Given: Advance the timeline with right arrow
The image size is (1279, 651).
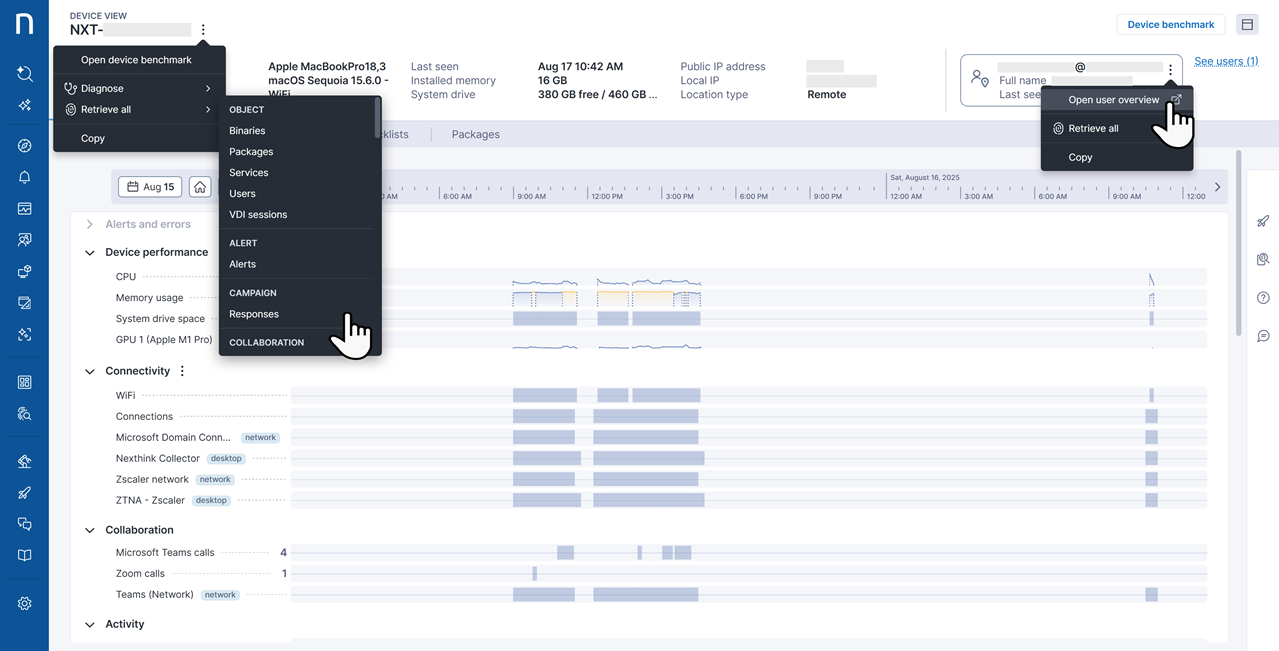Looking at the screenshot, I should (1217, 187).
